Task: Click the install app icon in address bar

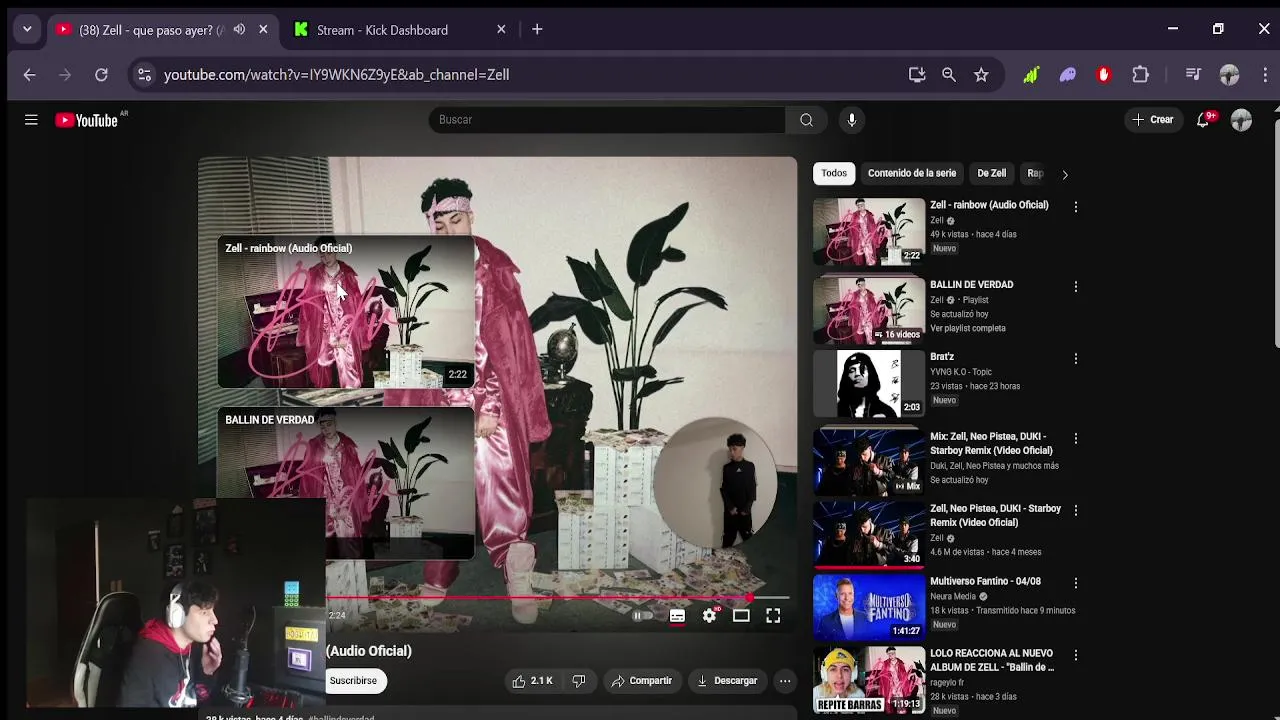Action: (917, 75)
